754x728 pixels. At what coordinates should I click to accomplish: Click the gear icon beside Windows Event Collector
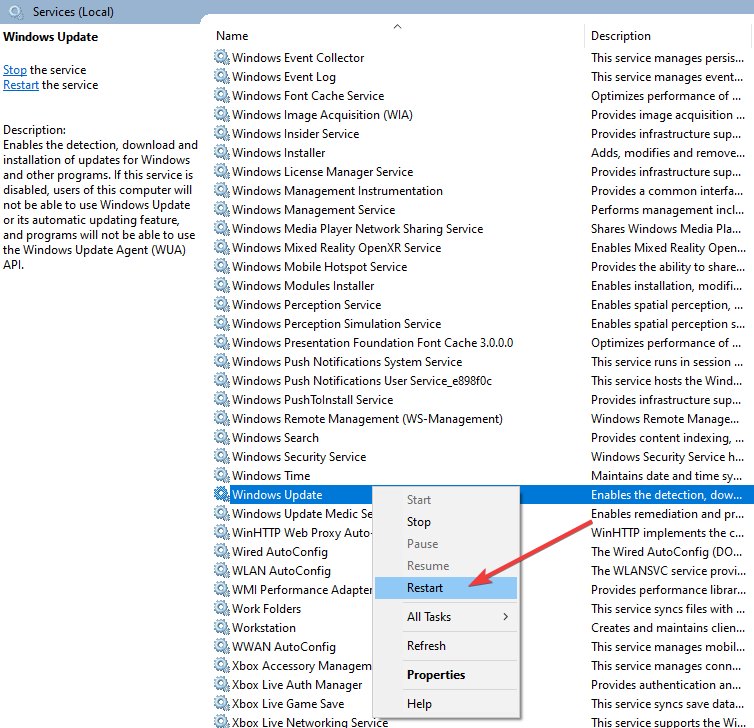pos(221,57)
